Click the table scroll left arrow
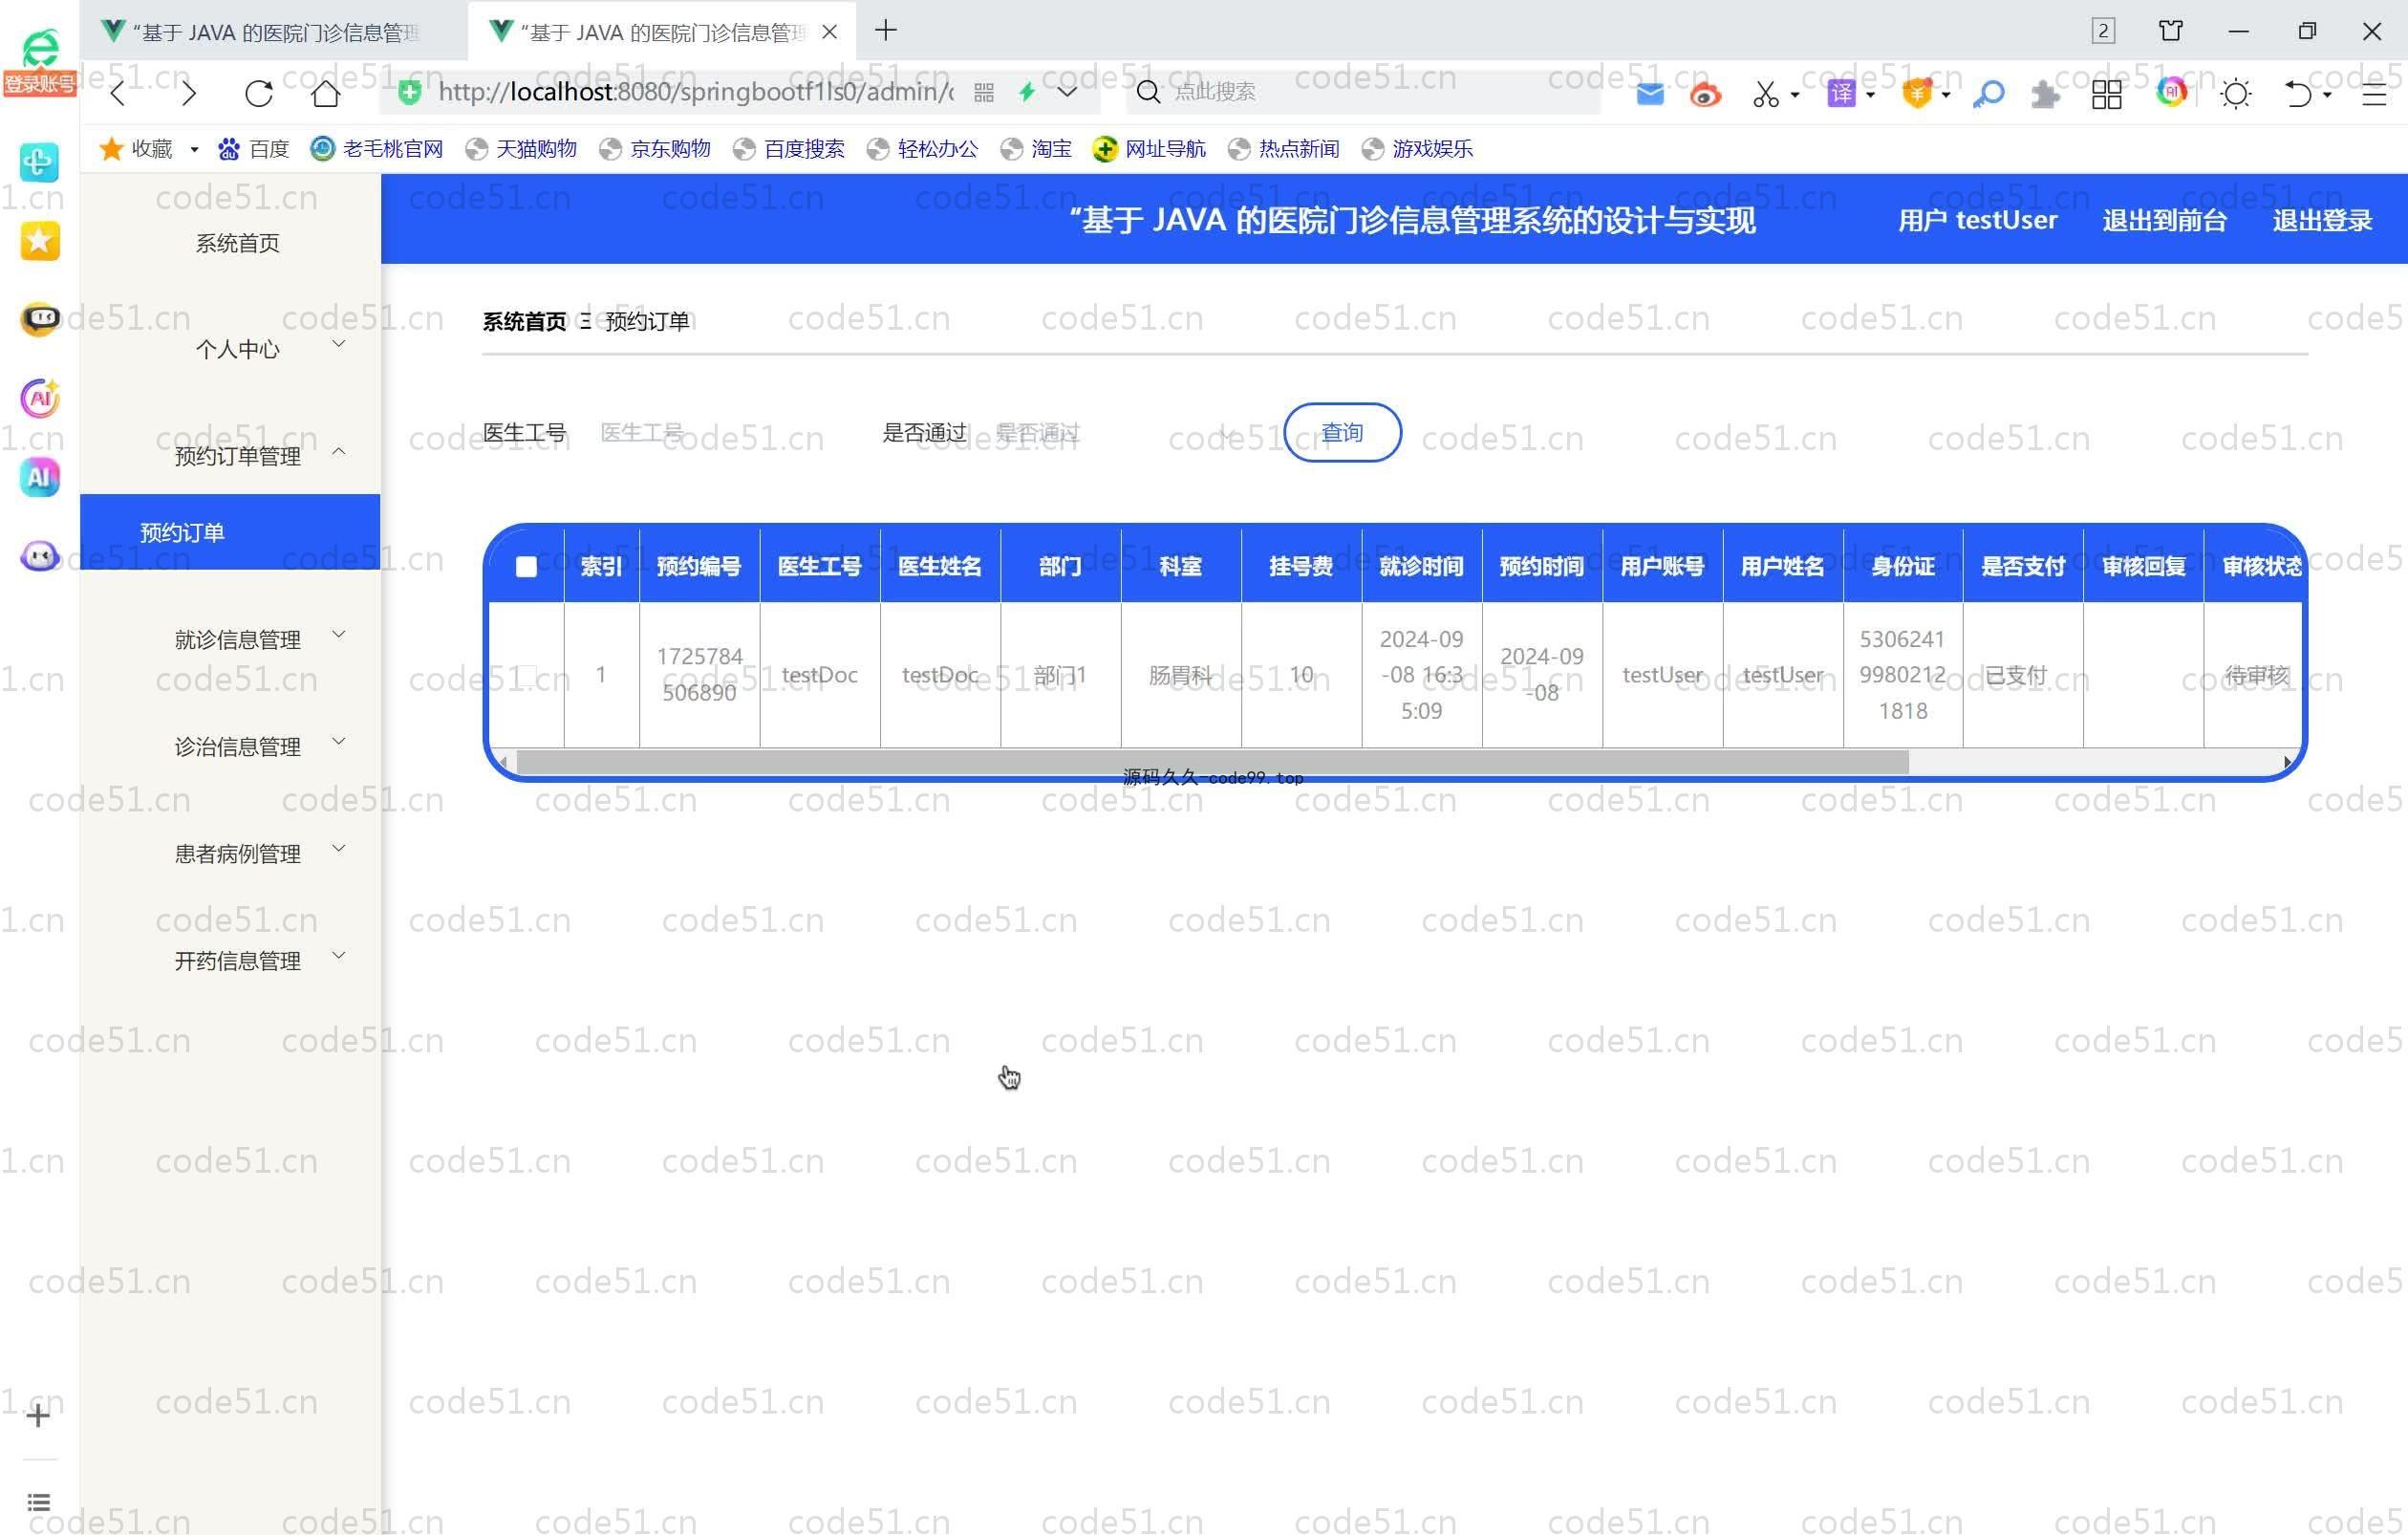Viewport: 2408px width, 1535px height. coord(503,763)
